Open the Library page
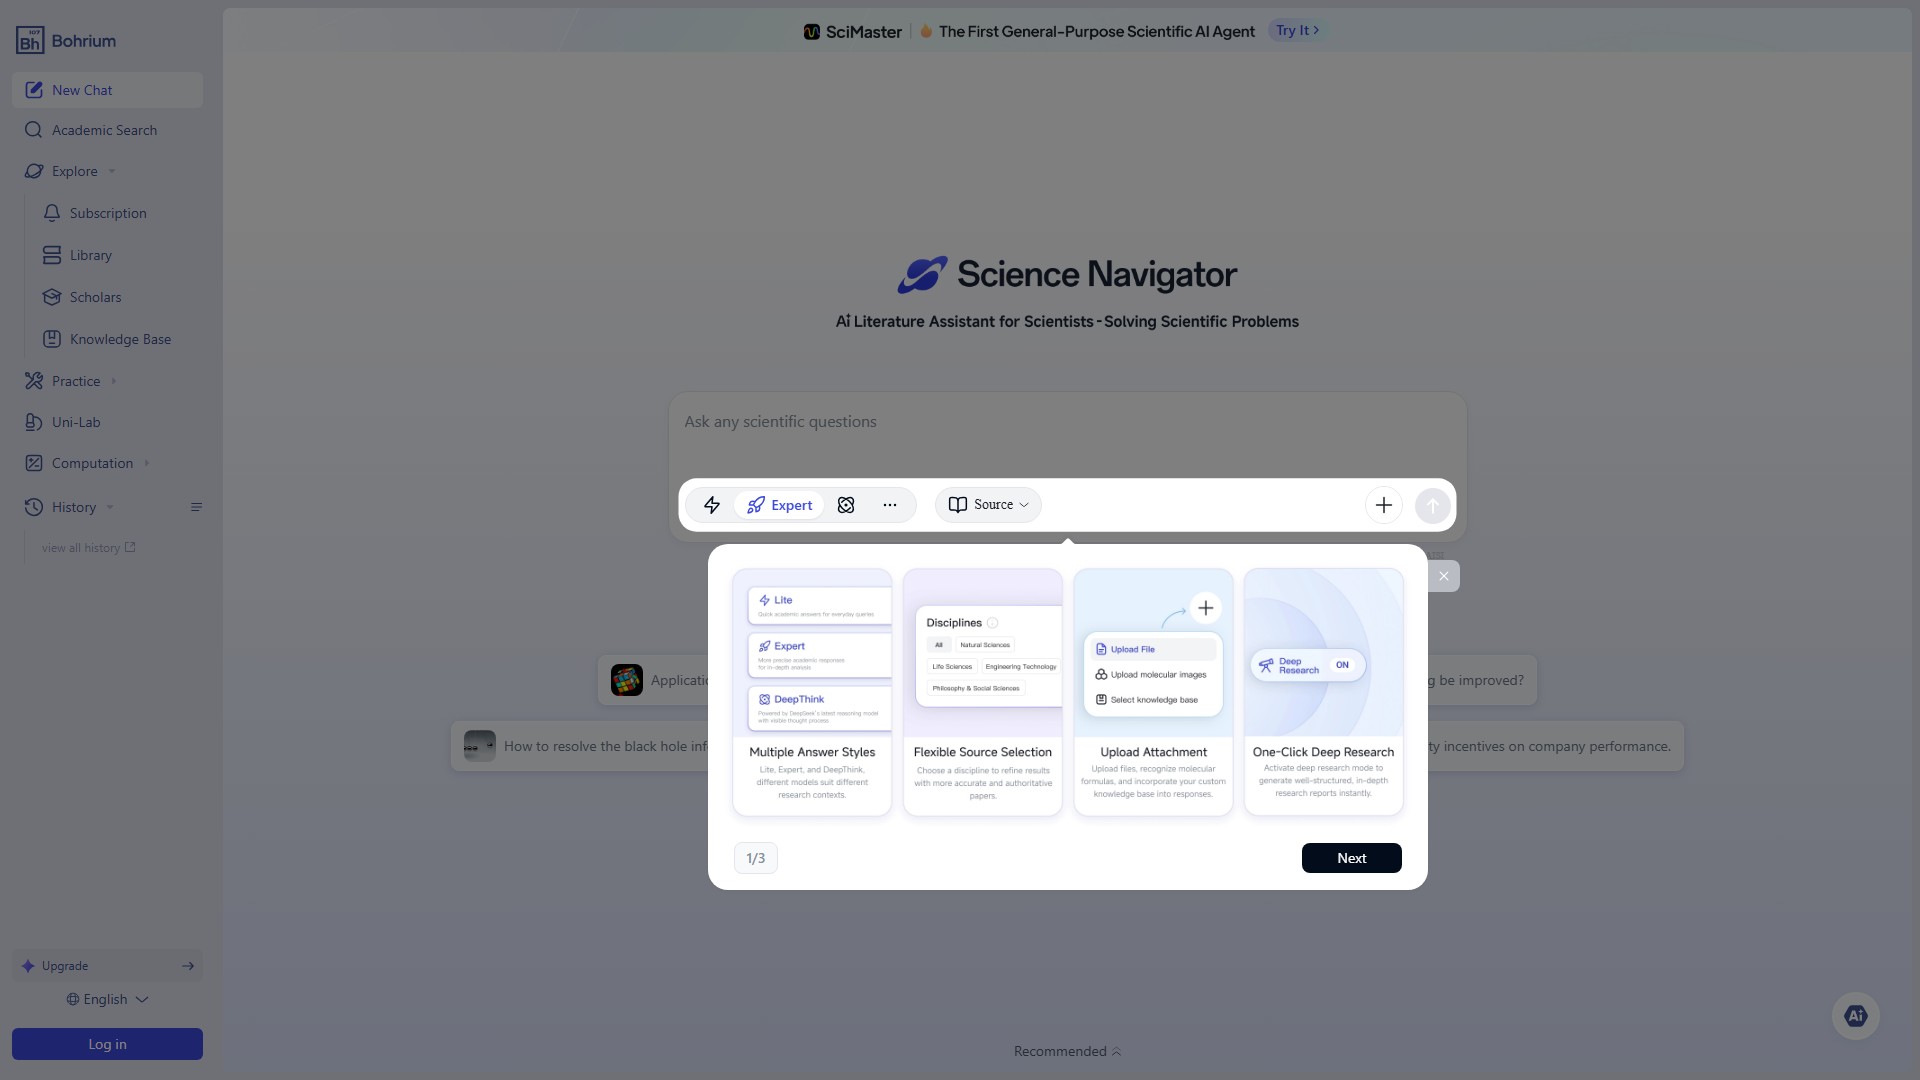This screenshot has width=1920, height=1080. click(91, 255)
